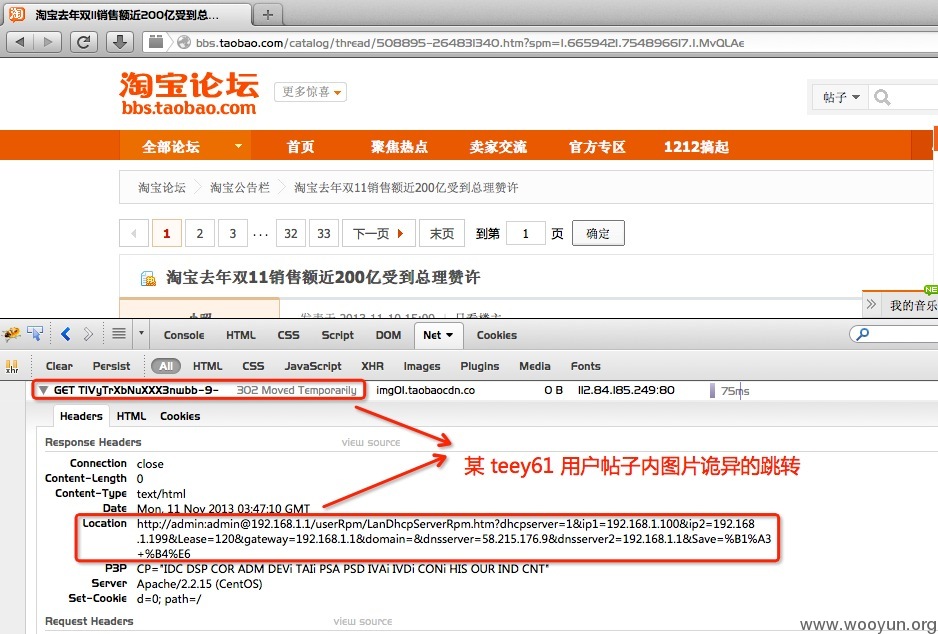Image resolution: width=938 pixels, height=634 pixels.
Task: Open downloads with the down-arrow button
Action: point(120,42)
